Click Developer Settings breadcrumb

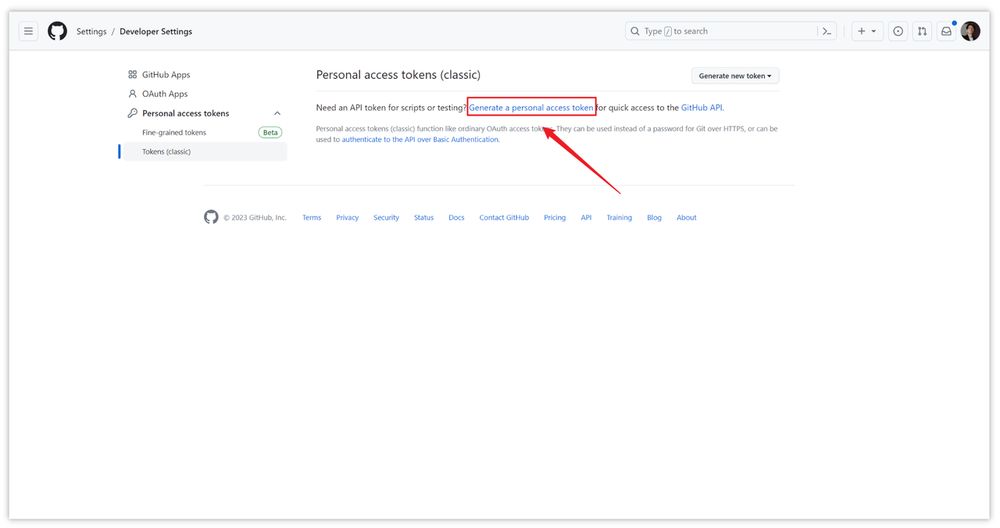(156, 31)
